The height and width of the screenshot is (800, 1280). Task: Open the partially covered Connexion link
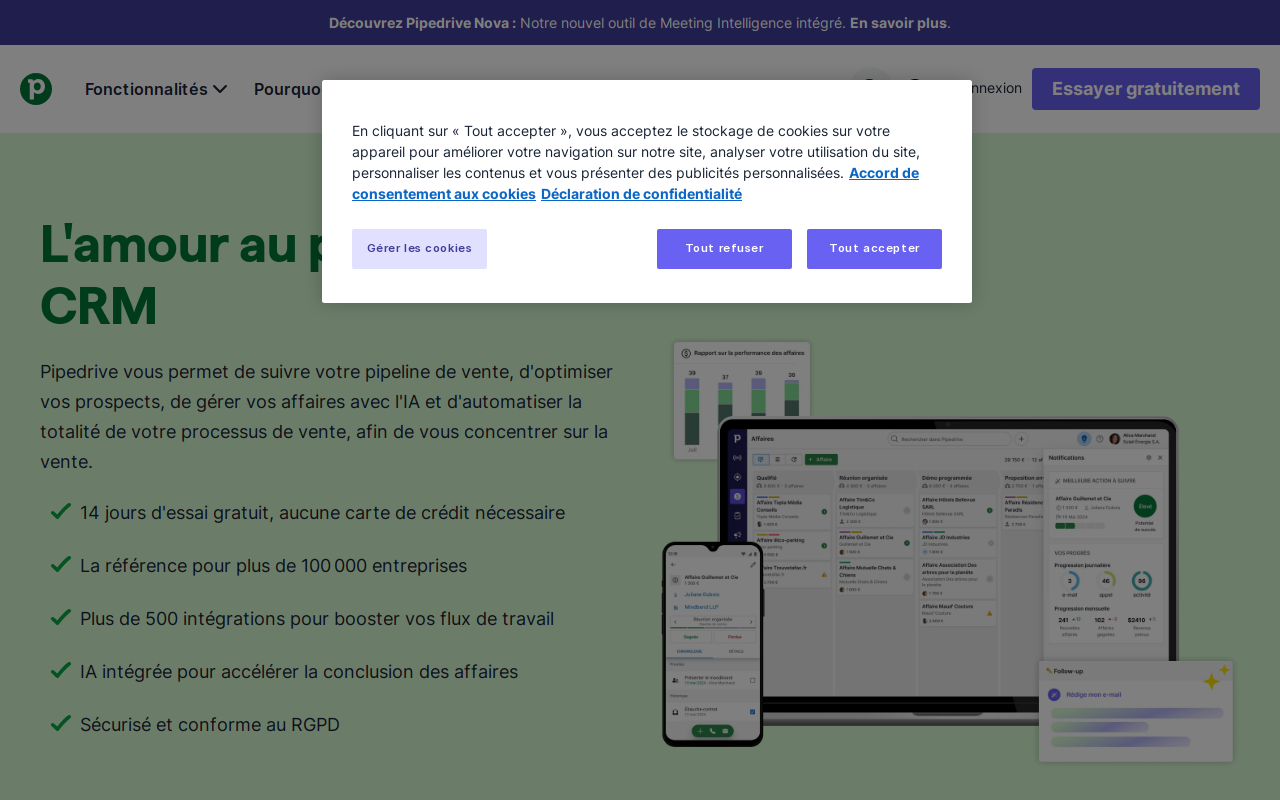pos(996,88)
